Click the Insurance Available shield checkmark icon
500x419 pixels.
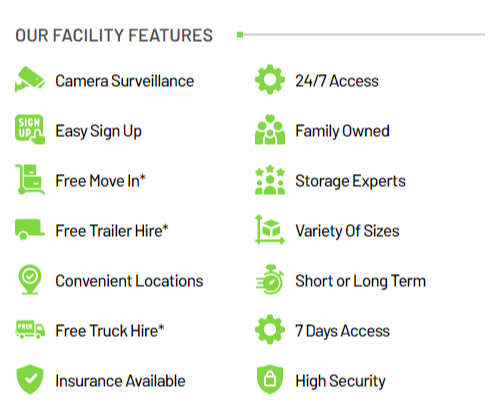(30, 379)
